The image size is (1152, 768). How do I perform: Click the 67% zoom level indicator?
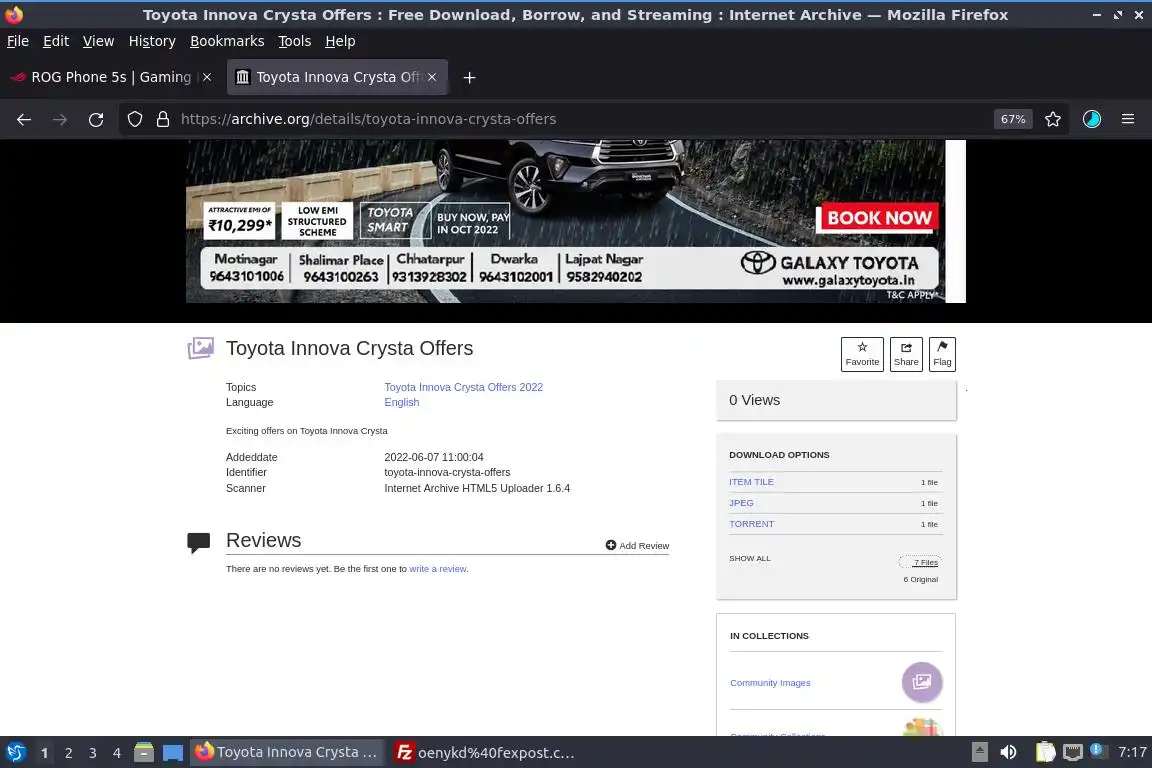tap(1013, 119)
